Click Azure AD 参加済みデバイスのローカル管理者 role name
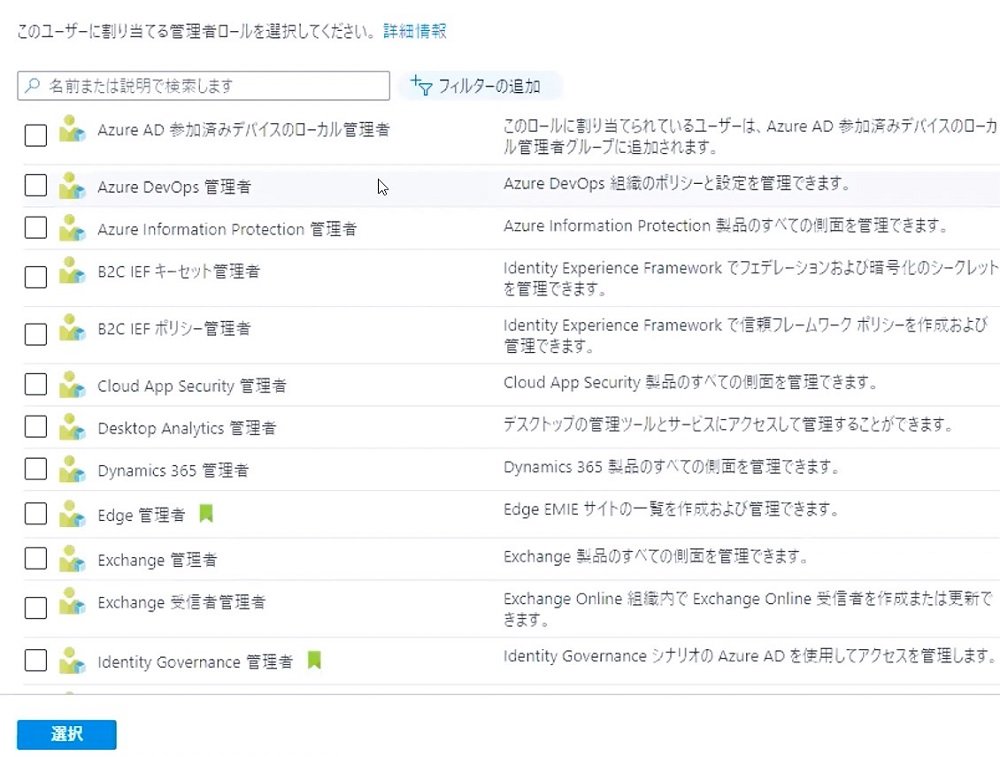This screenshot has width=1000, height=757. pos(243,129)
